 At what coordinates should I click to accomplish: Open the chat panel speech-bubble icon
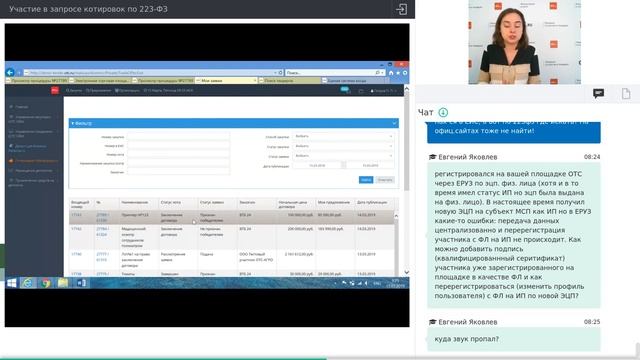pyautogui.click(x=598, y=94)
